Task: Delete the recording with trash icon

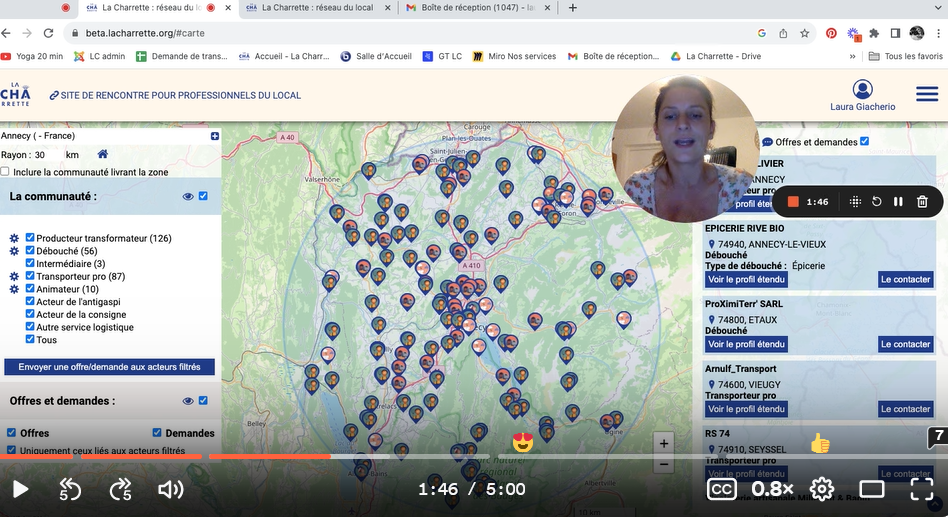Action: (x=922, y=202)
